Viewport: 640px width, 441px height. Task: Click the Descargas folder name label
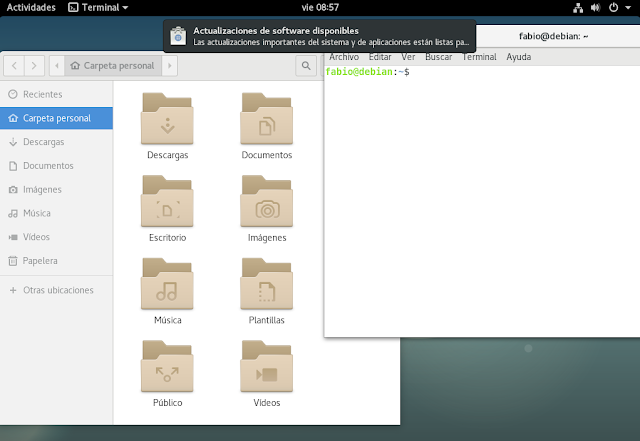coord(168,155)
